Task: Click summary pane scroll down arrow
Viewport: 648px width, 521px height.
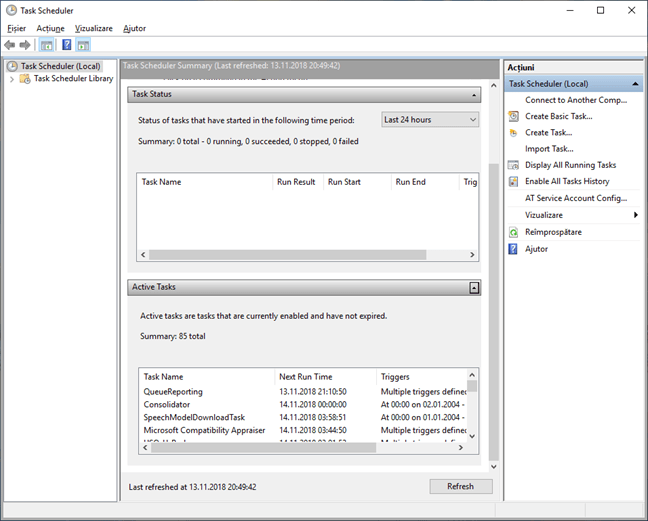Action: click(x=493, y=466)
